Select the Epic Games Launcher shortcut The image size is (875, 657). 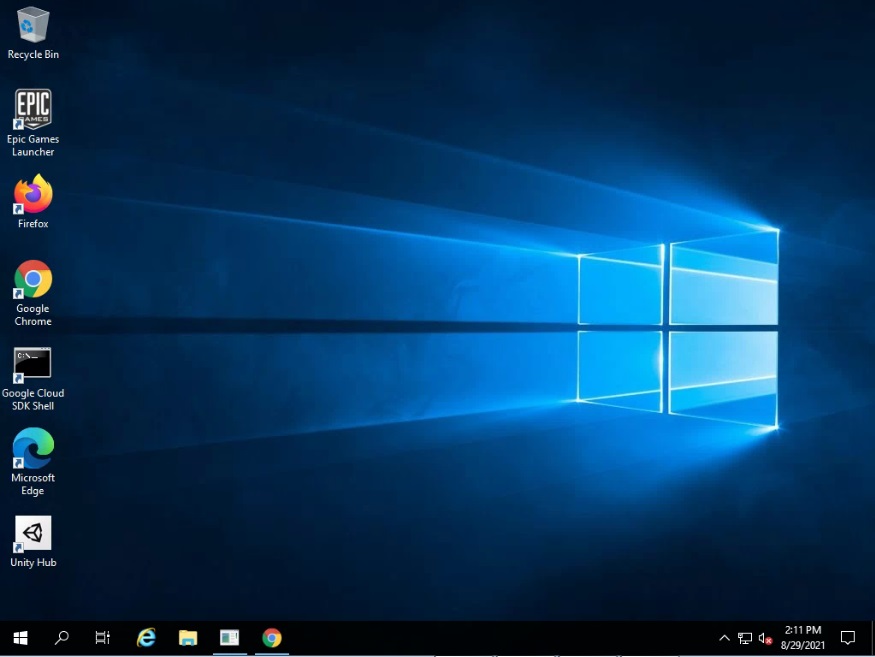[33, 123]
